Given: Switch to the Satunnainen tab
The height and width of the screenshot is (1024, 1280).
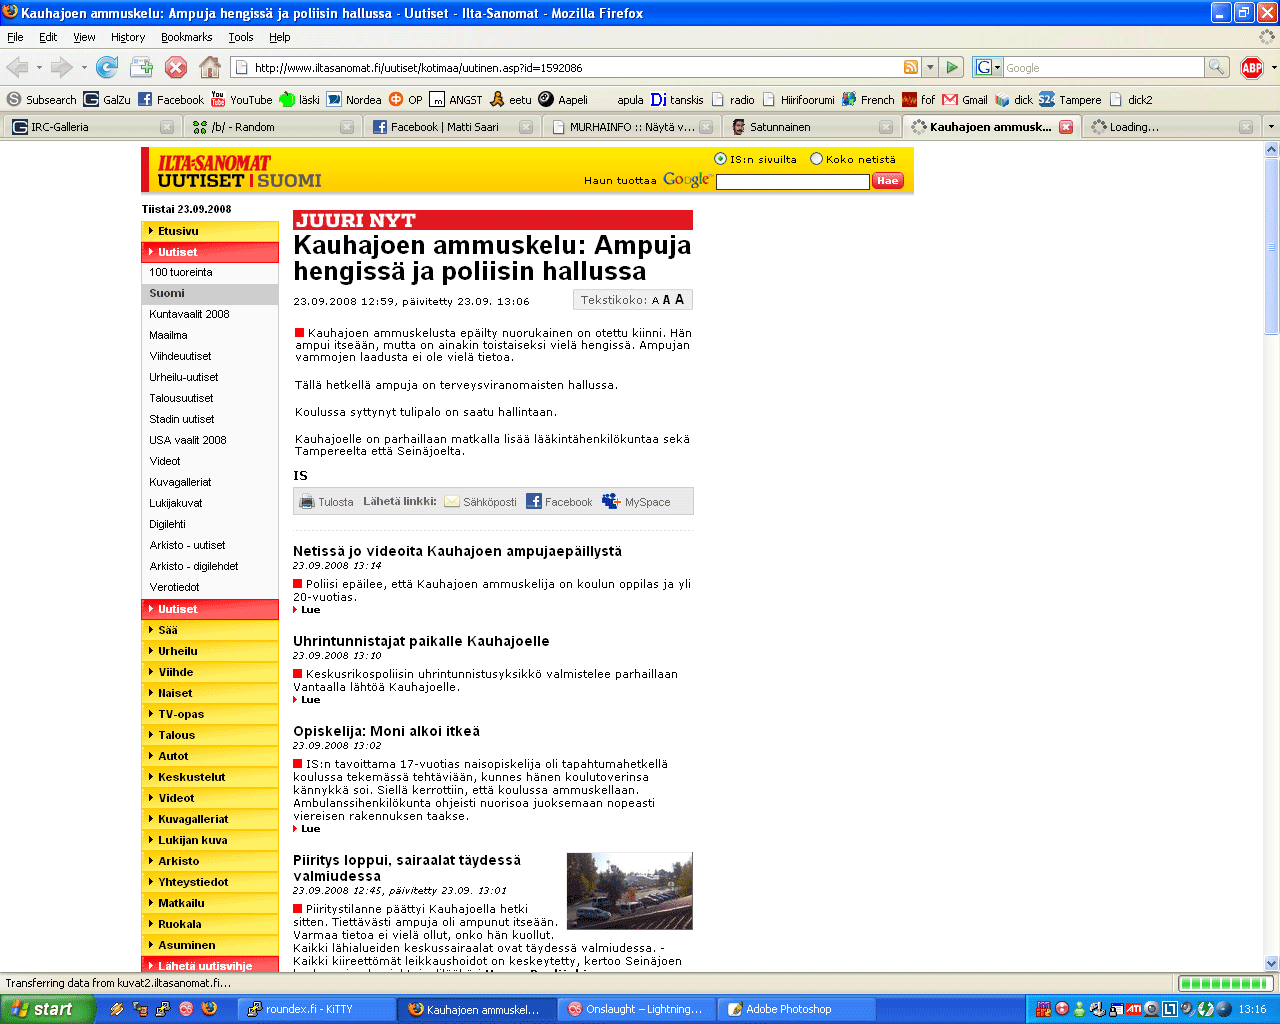Looking at the screenshot, I should (810, 127).
